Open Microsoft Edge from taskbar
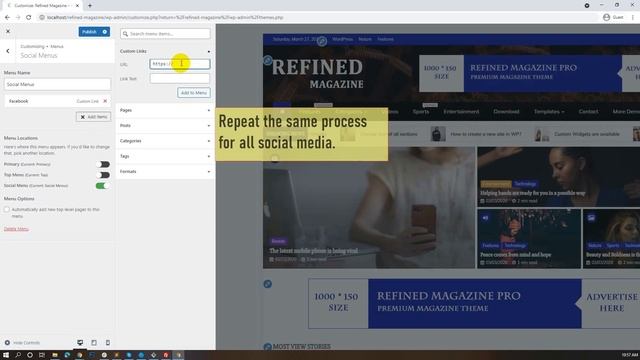Viewport: 640px width, 360px height. coord(67,355)
